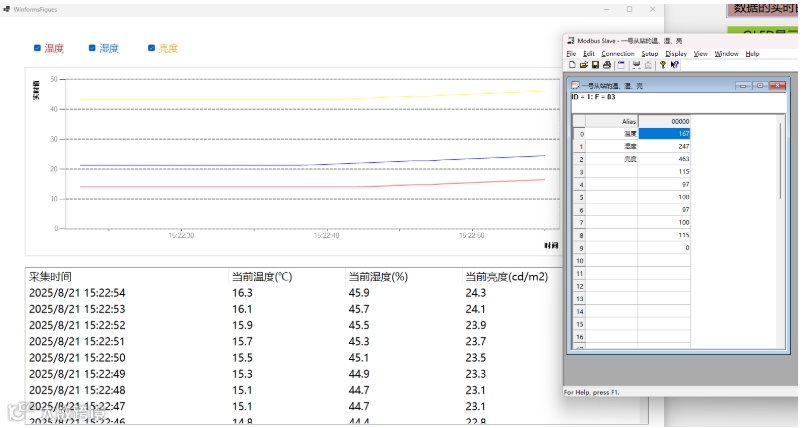Toggle the 湿度 series checkbox
Image resolution: width=803 pixels, height=428 pixels.
coord(92,48)
